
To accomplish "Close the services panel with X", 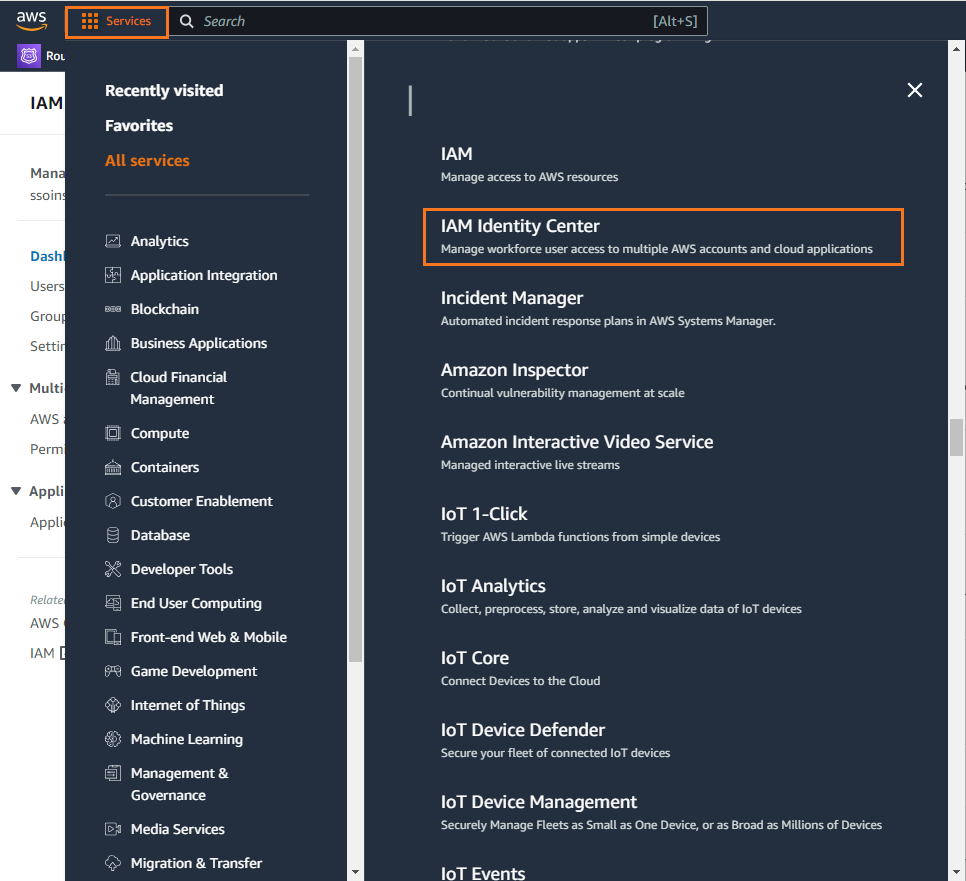I will point(914,90).
